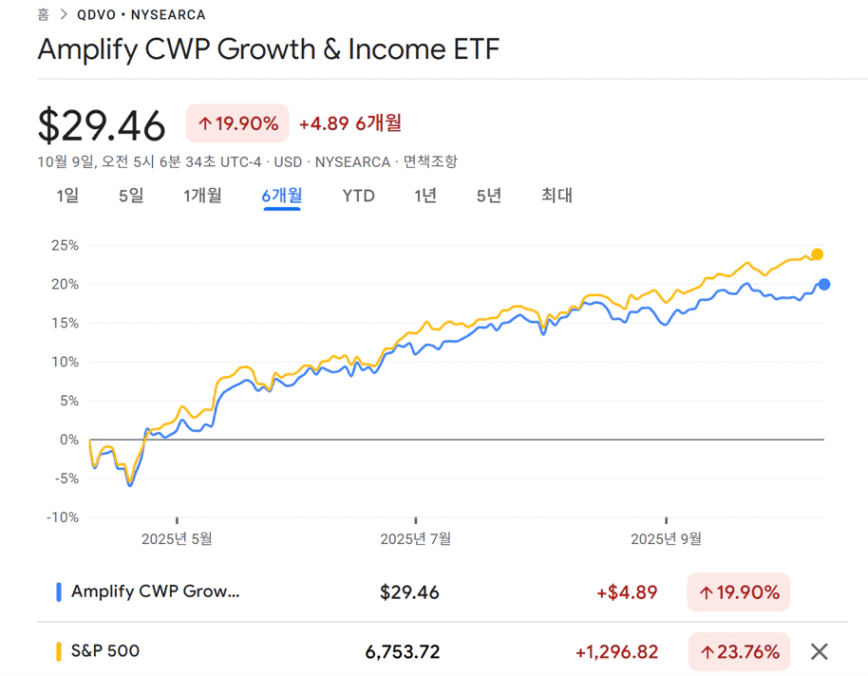
Task: Open the S&P 500 comparison row
Action: point(105,652)
